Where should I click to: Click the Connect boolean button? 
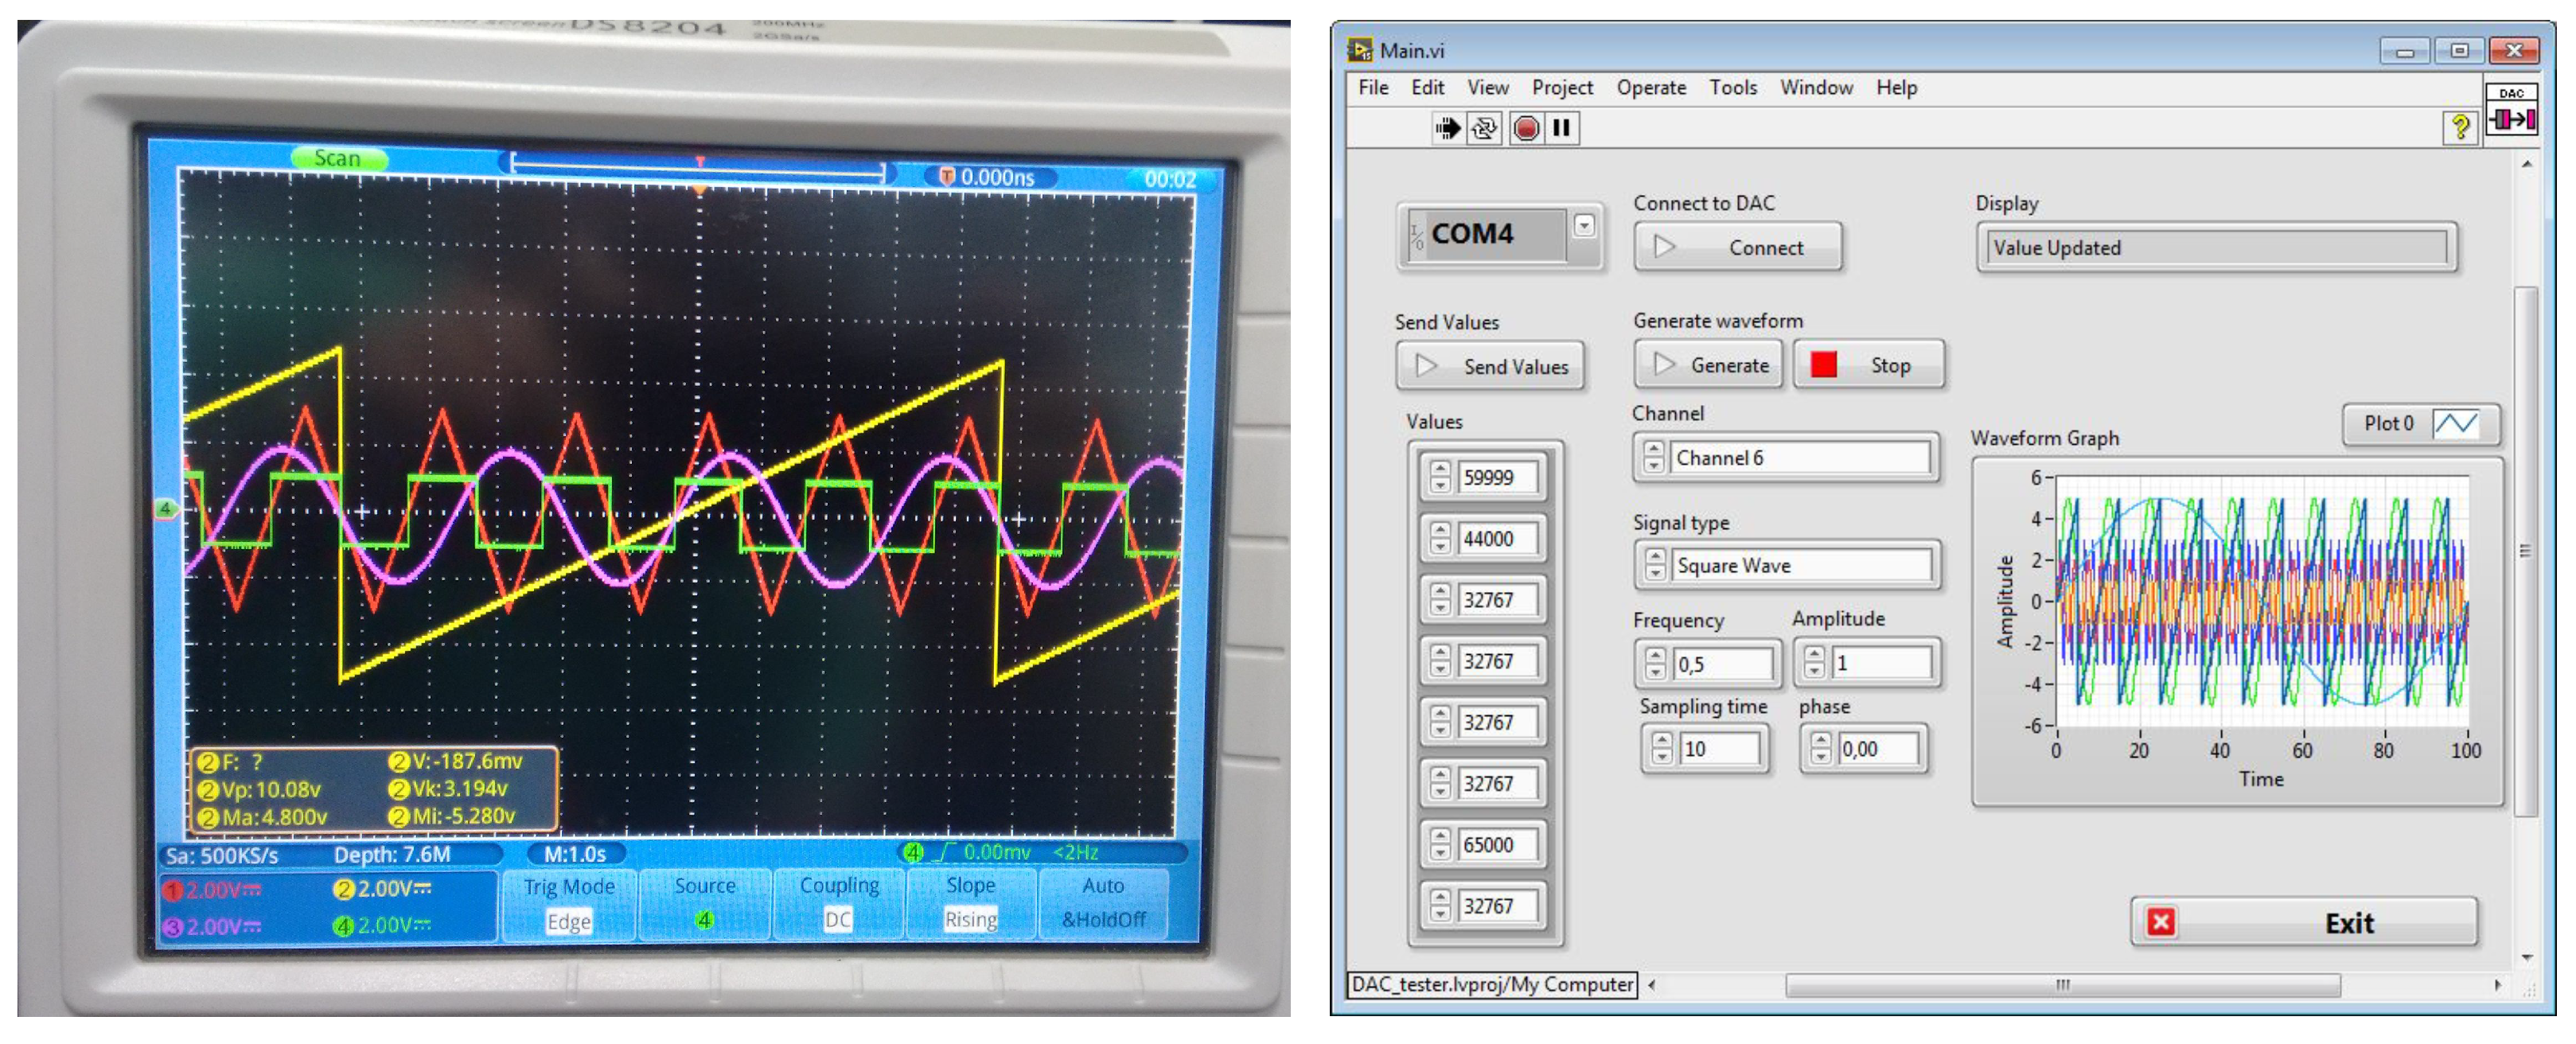coord(1737,248)
